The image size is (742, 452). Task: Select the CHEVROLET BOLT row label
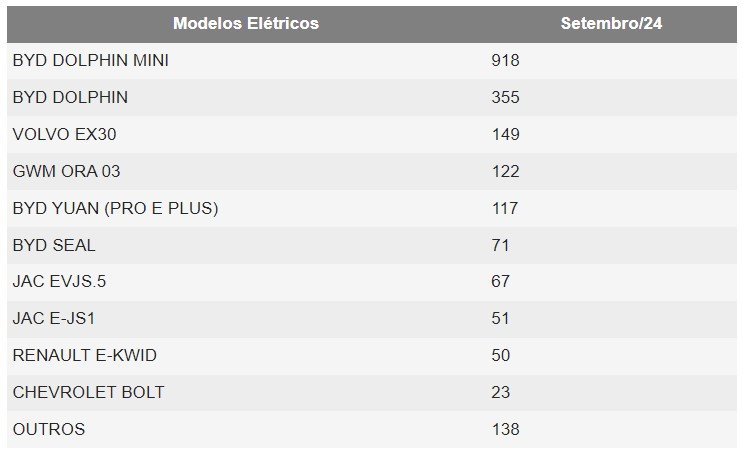[x=88, y=392]
